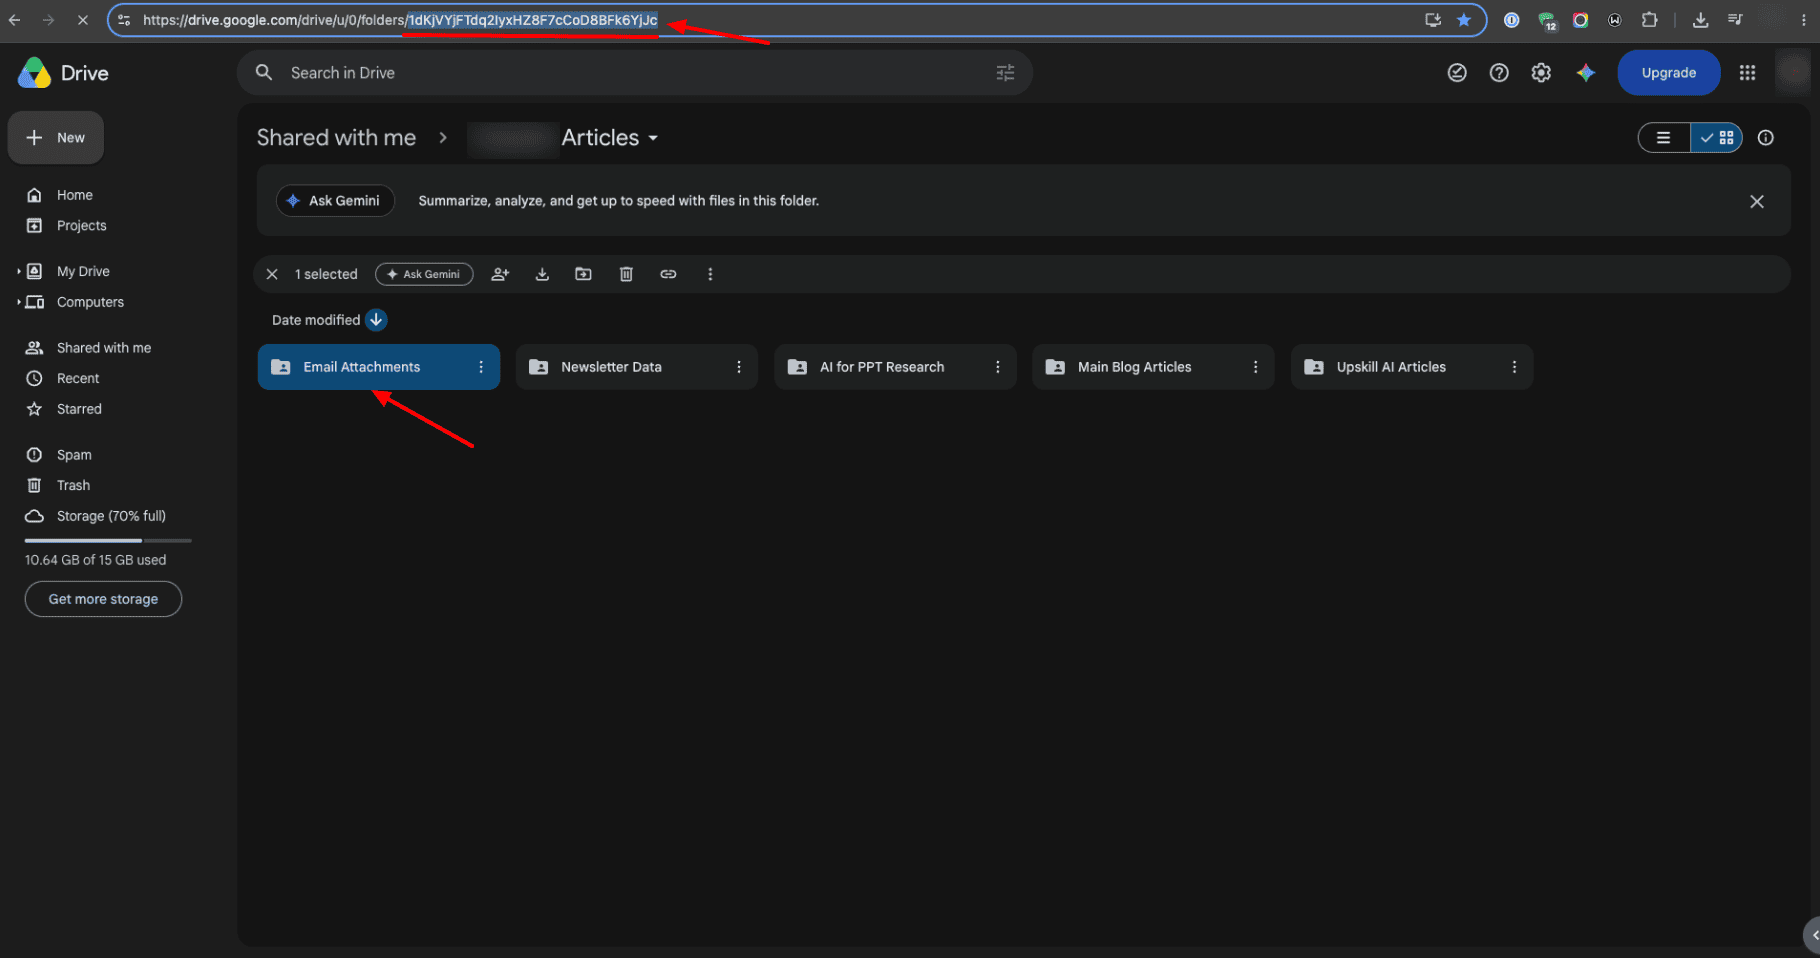Move selection to trash with bin icon
The height and width of the screenshot is (958, 1820).
pos(626,274)
